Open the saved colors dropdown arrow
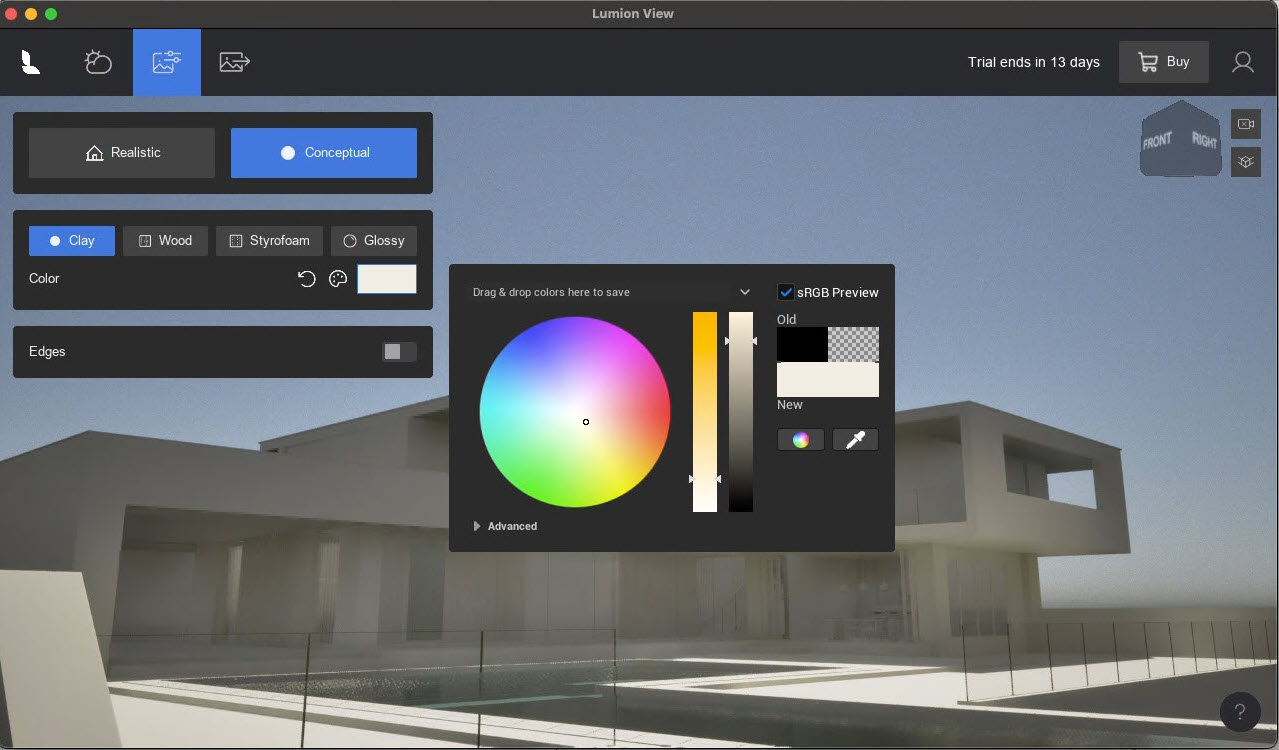This screenshot has height=750, width=1279. (745, 292)
